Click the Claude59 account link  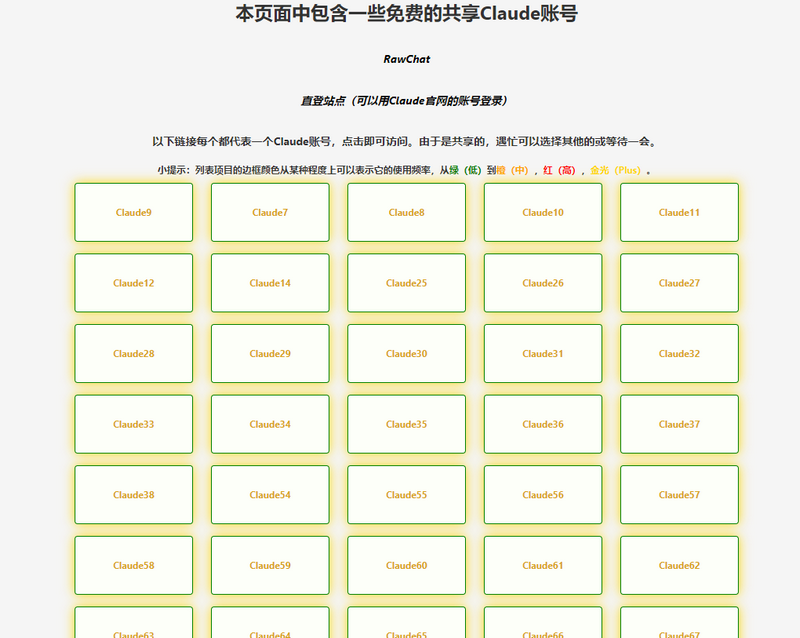(x=270, y=565)
